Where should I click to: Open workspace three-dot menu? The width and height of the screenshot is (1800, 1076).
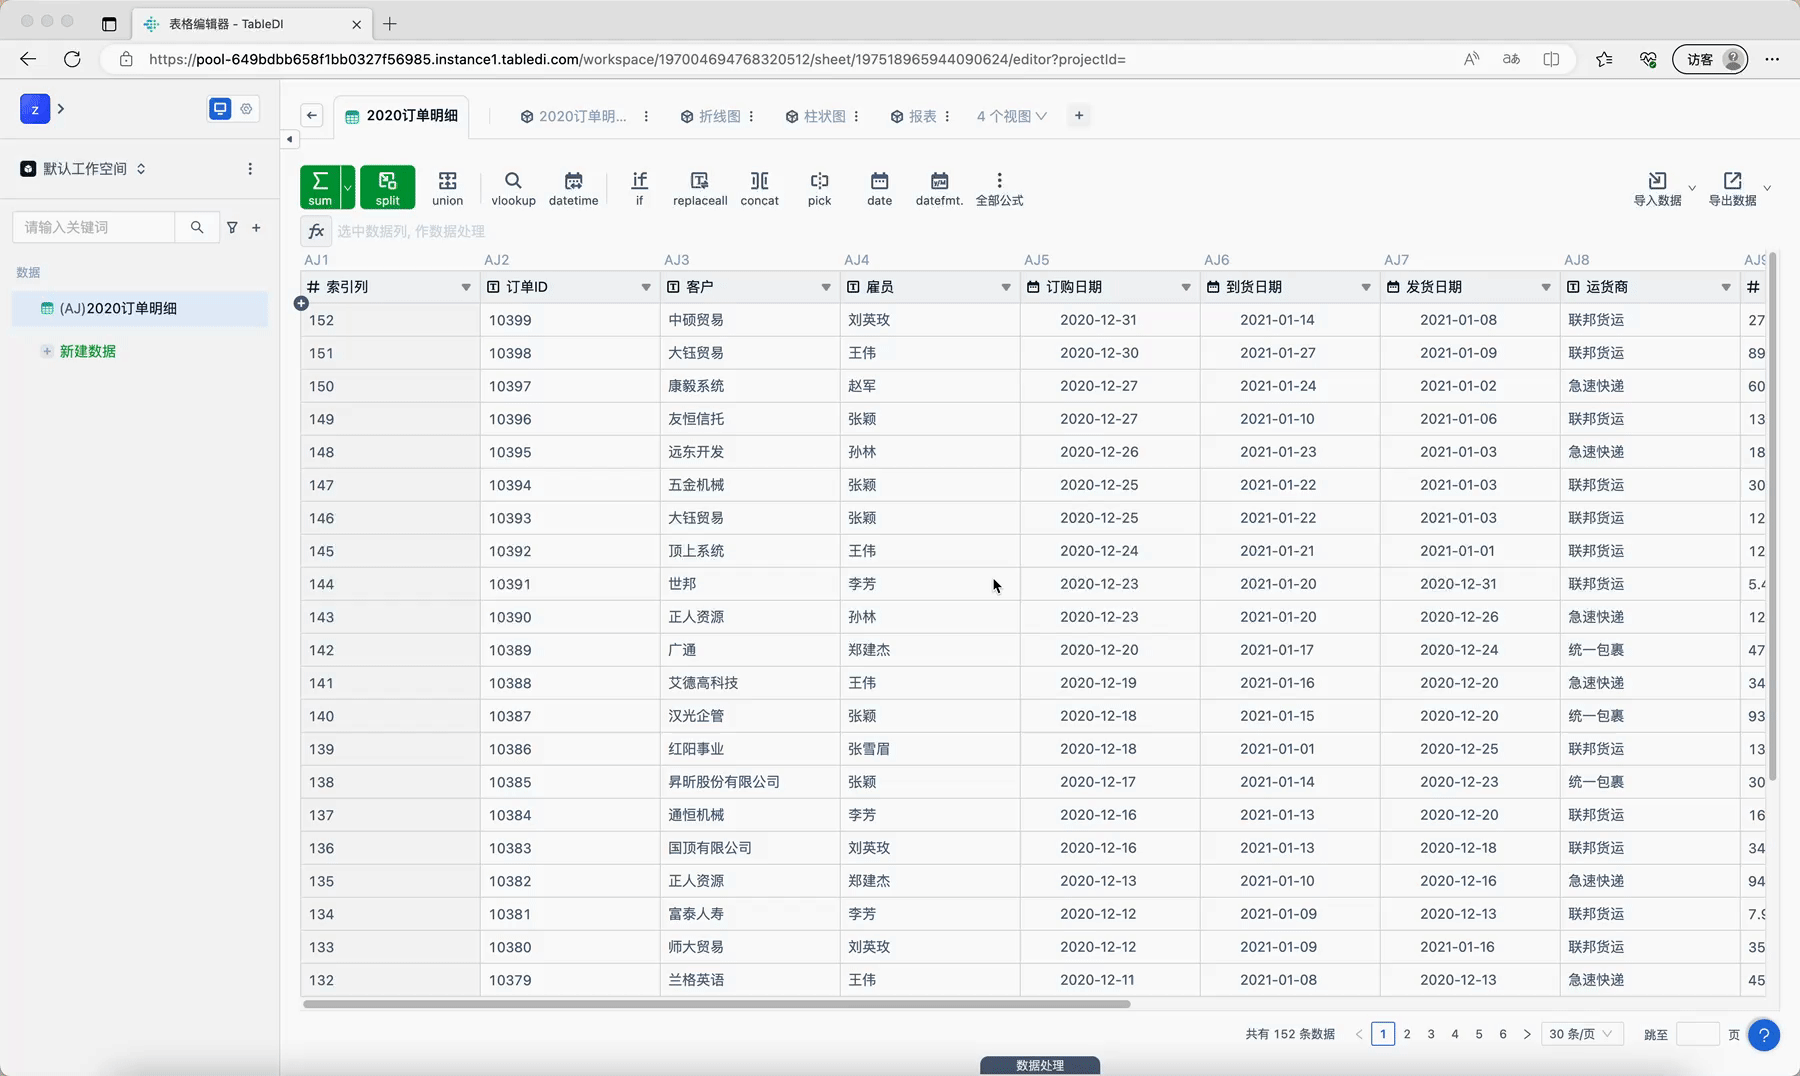[x=250, y=169]
